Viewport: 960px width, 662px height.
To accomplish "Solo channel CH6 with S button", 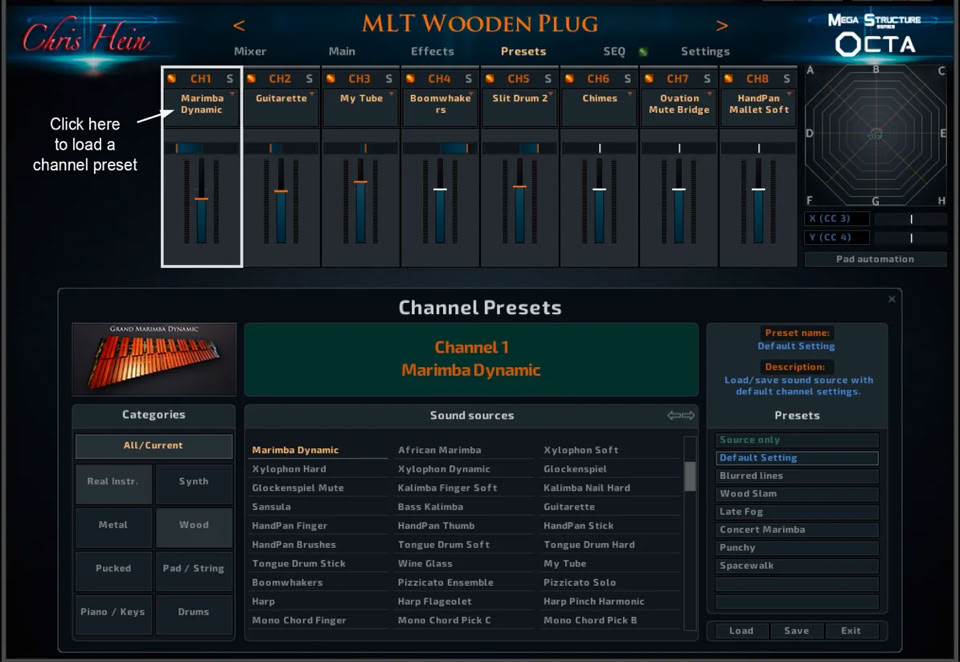I will [628, 78].
